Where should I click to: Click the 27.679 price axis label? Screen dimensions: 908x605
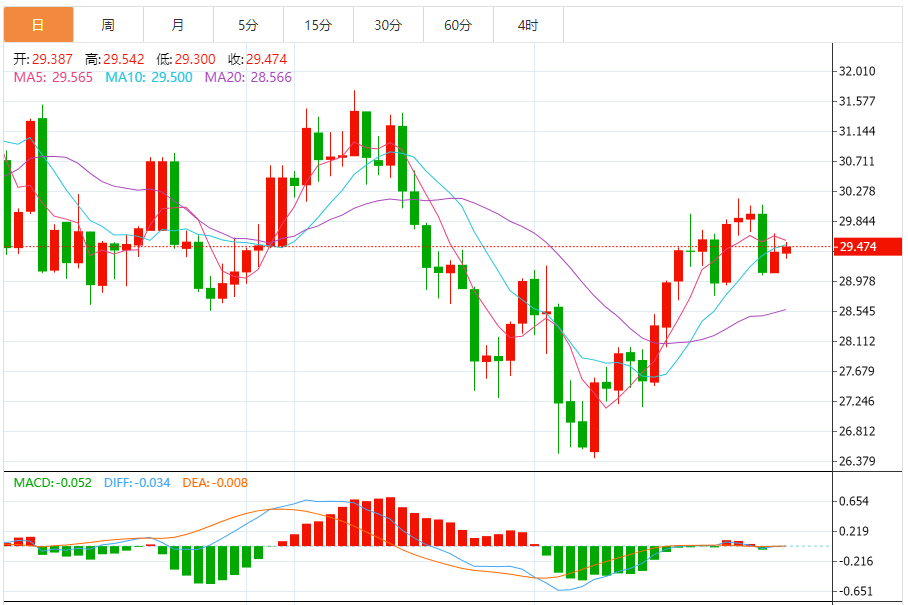pyautogui.click(x=857, y=371)
